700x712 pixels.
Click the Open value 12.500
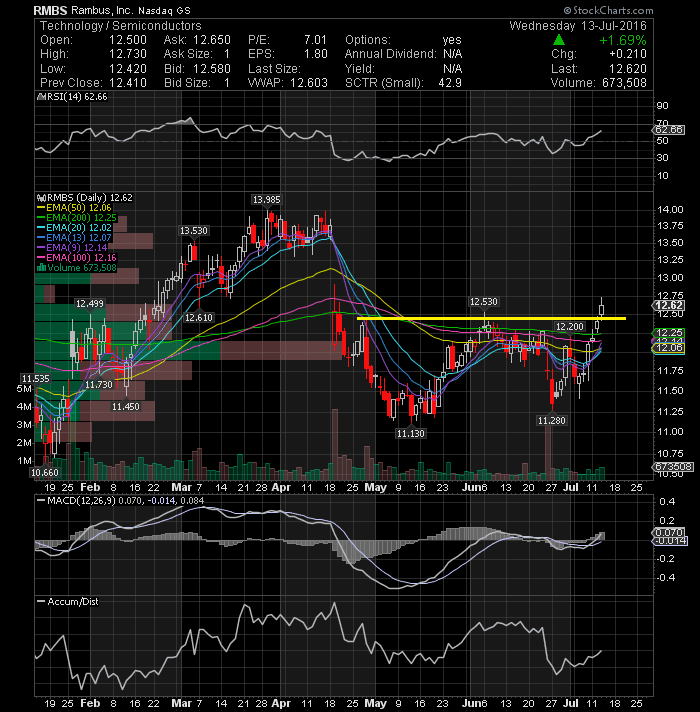128,40
